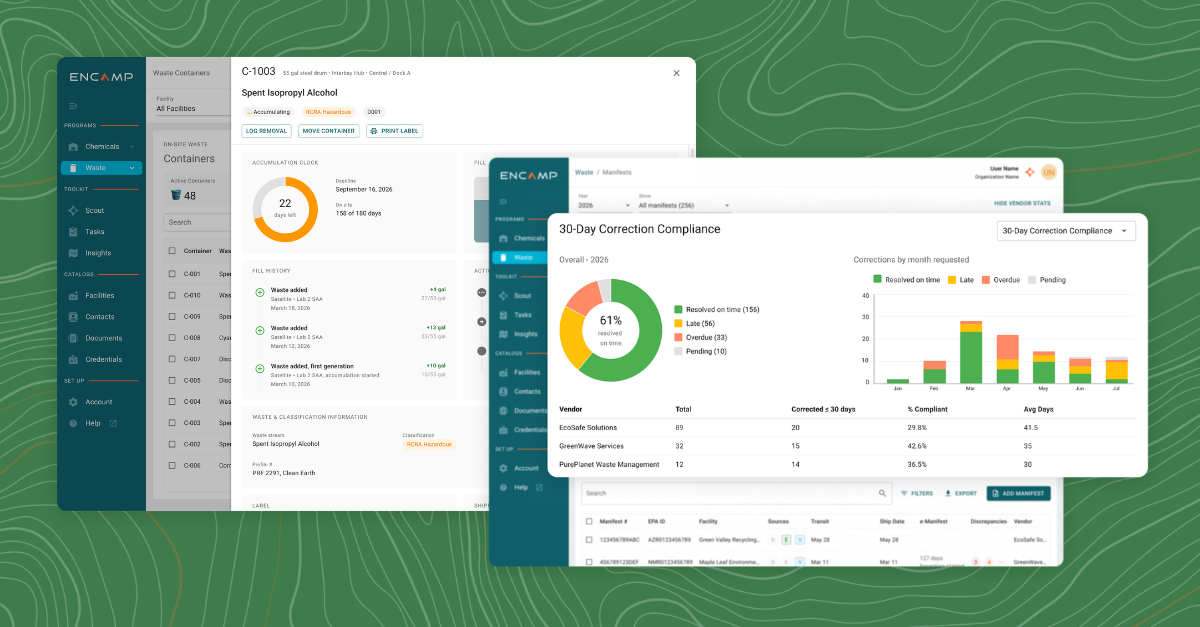Open Filters in the Manifests window
Image resolution: width=1200 pixels, height=627 pixels.
tap(917, 493)
